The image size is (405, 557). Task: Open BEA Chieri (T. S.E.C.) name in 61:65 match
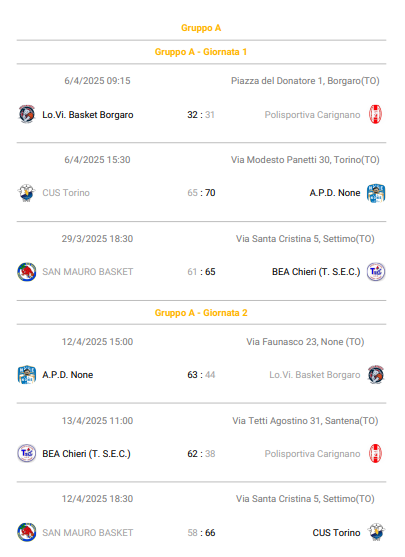pos(316,272)
